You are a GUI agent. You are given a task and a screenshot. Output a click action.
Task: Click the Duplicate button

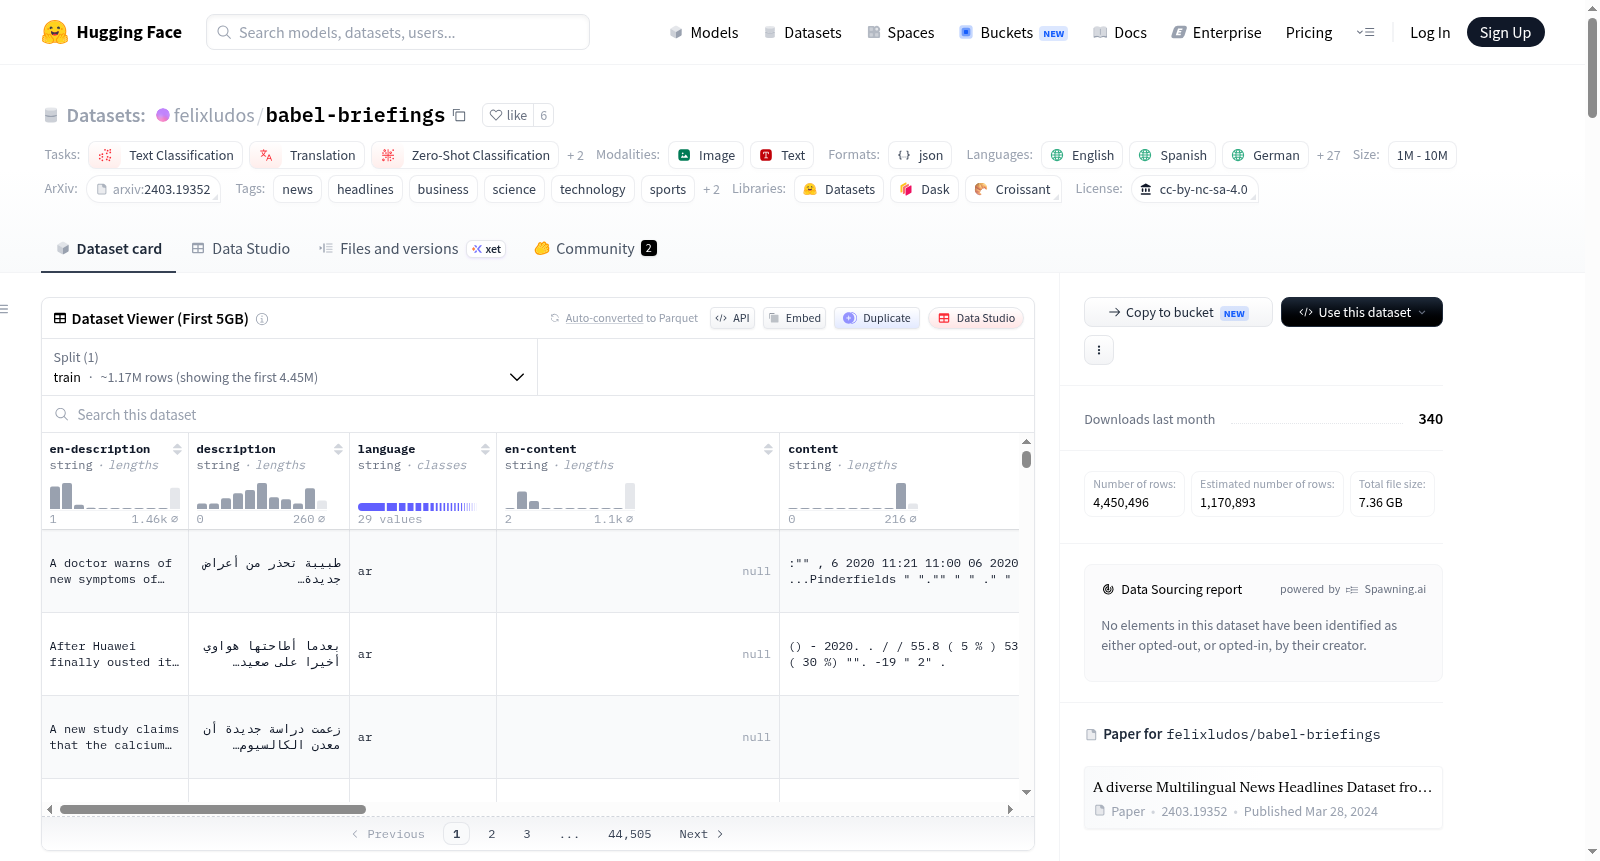[x=876, y=318]
